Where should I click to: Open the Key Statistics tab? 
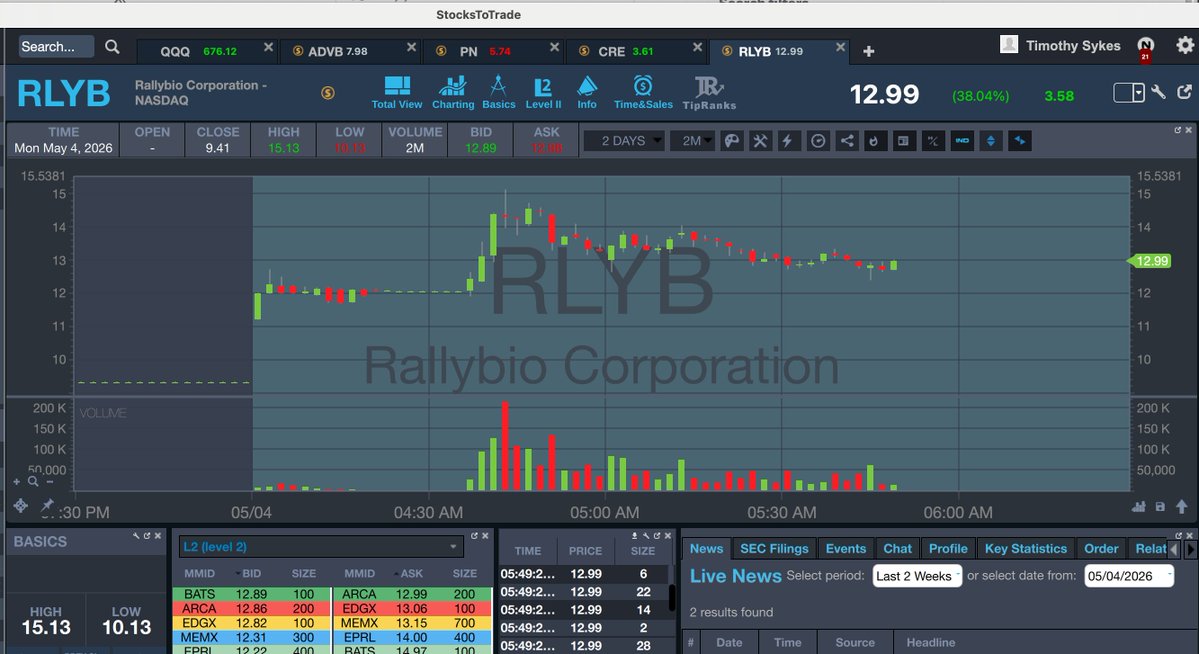[x=1025, y=548]
